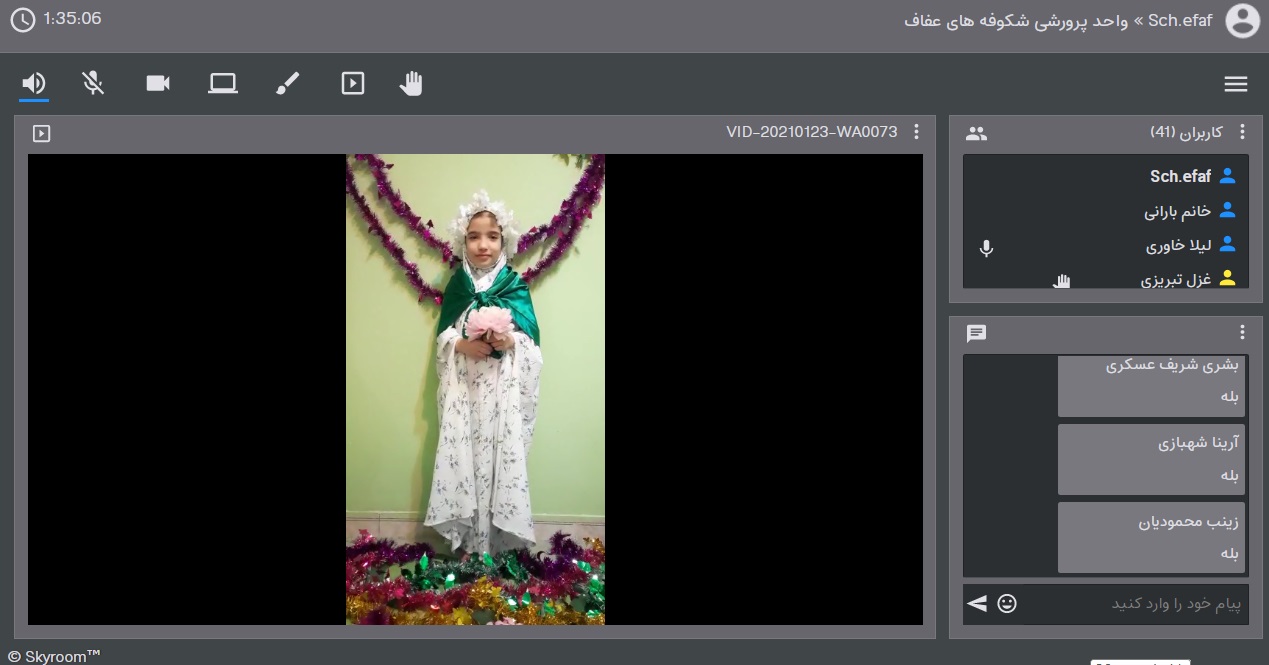Click the Skyroom copyright link
The height and width of the screenshot is (665, 1269).
(55, 656)
